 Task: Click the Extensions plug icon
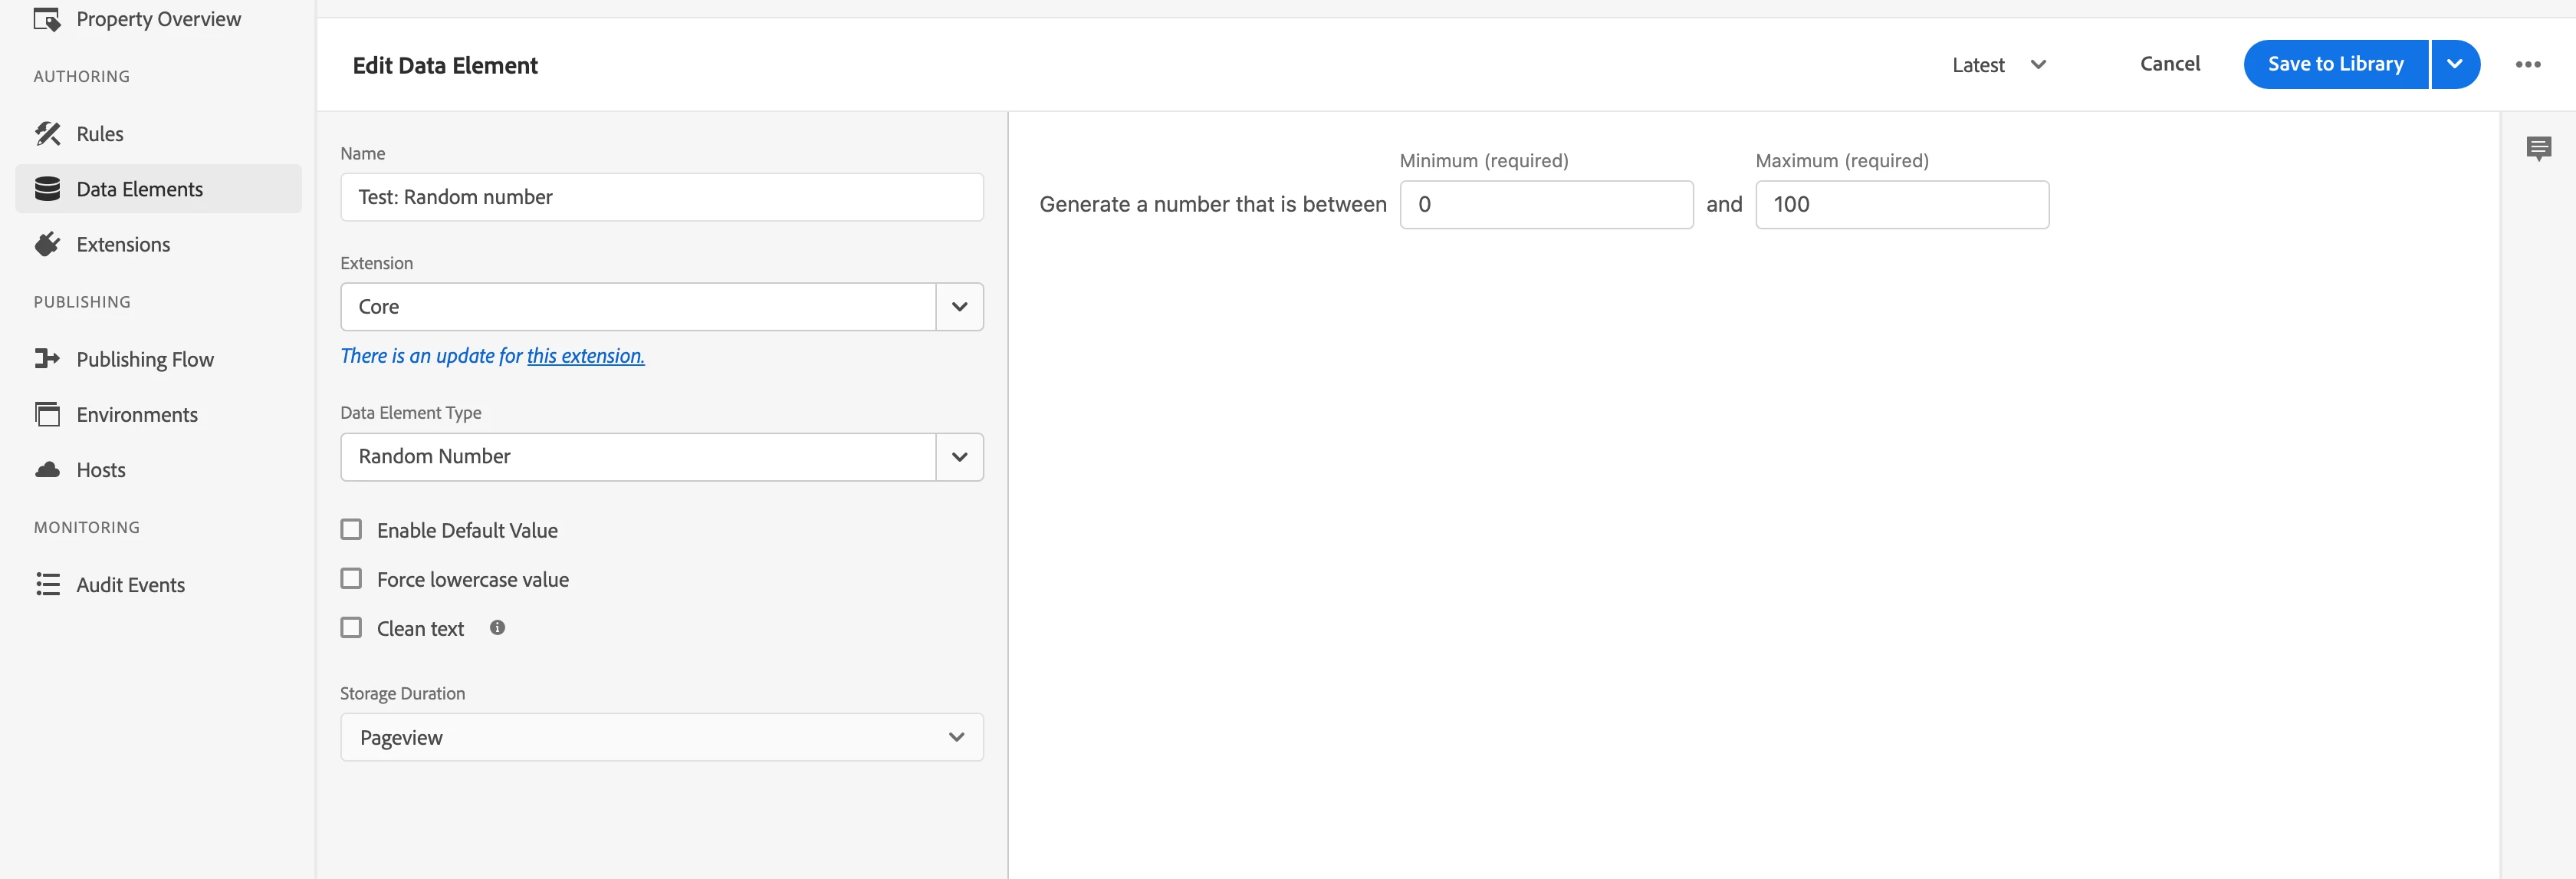[x=47, y=244]
